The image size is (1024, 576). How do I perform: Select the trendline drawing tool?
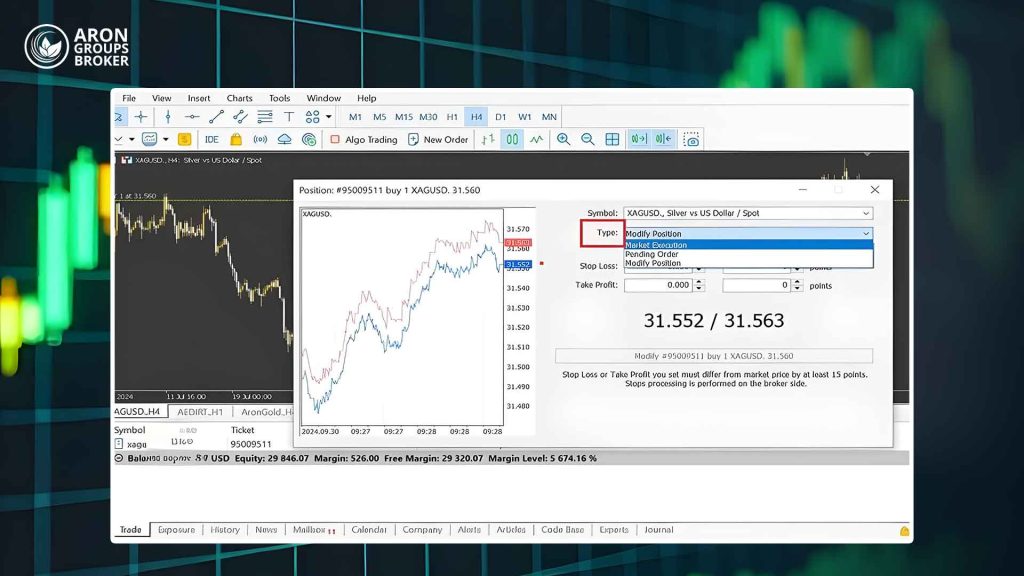coord(216,117)
